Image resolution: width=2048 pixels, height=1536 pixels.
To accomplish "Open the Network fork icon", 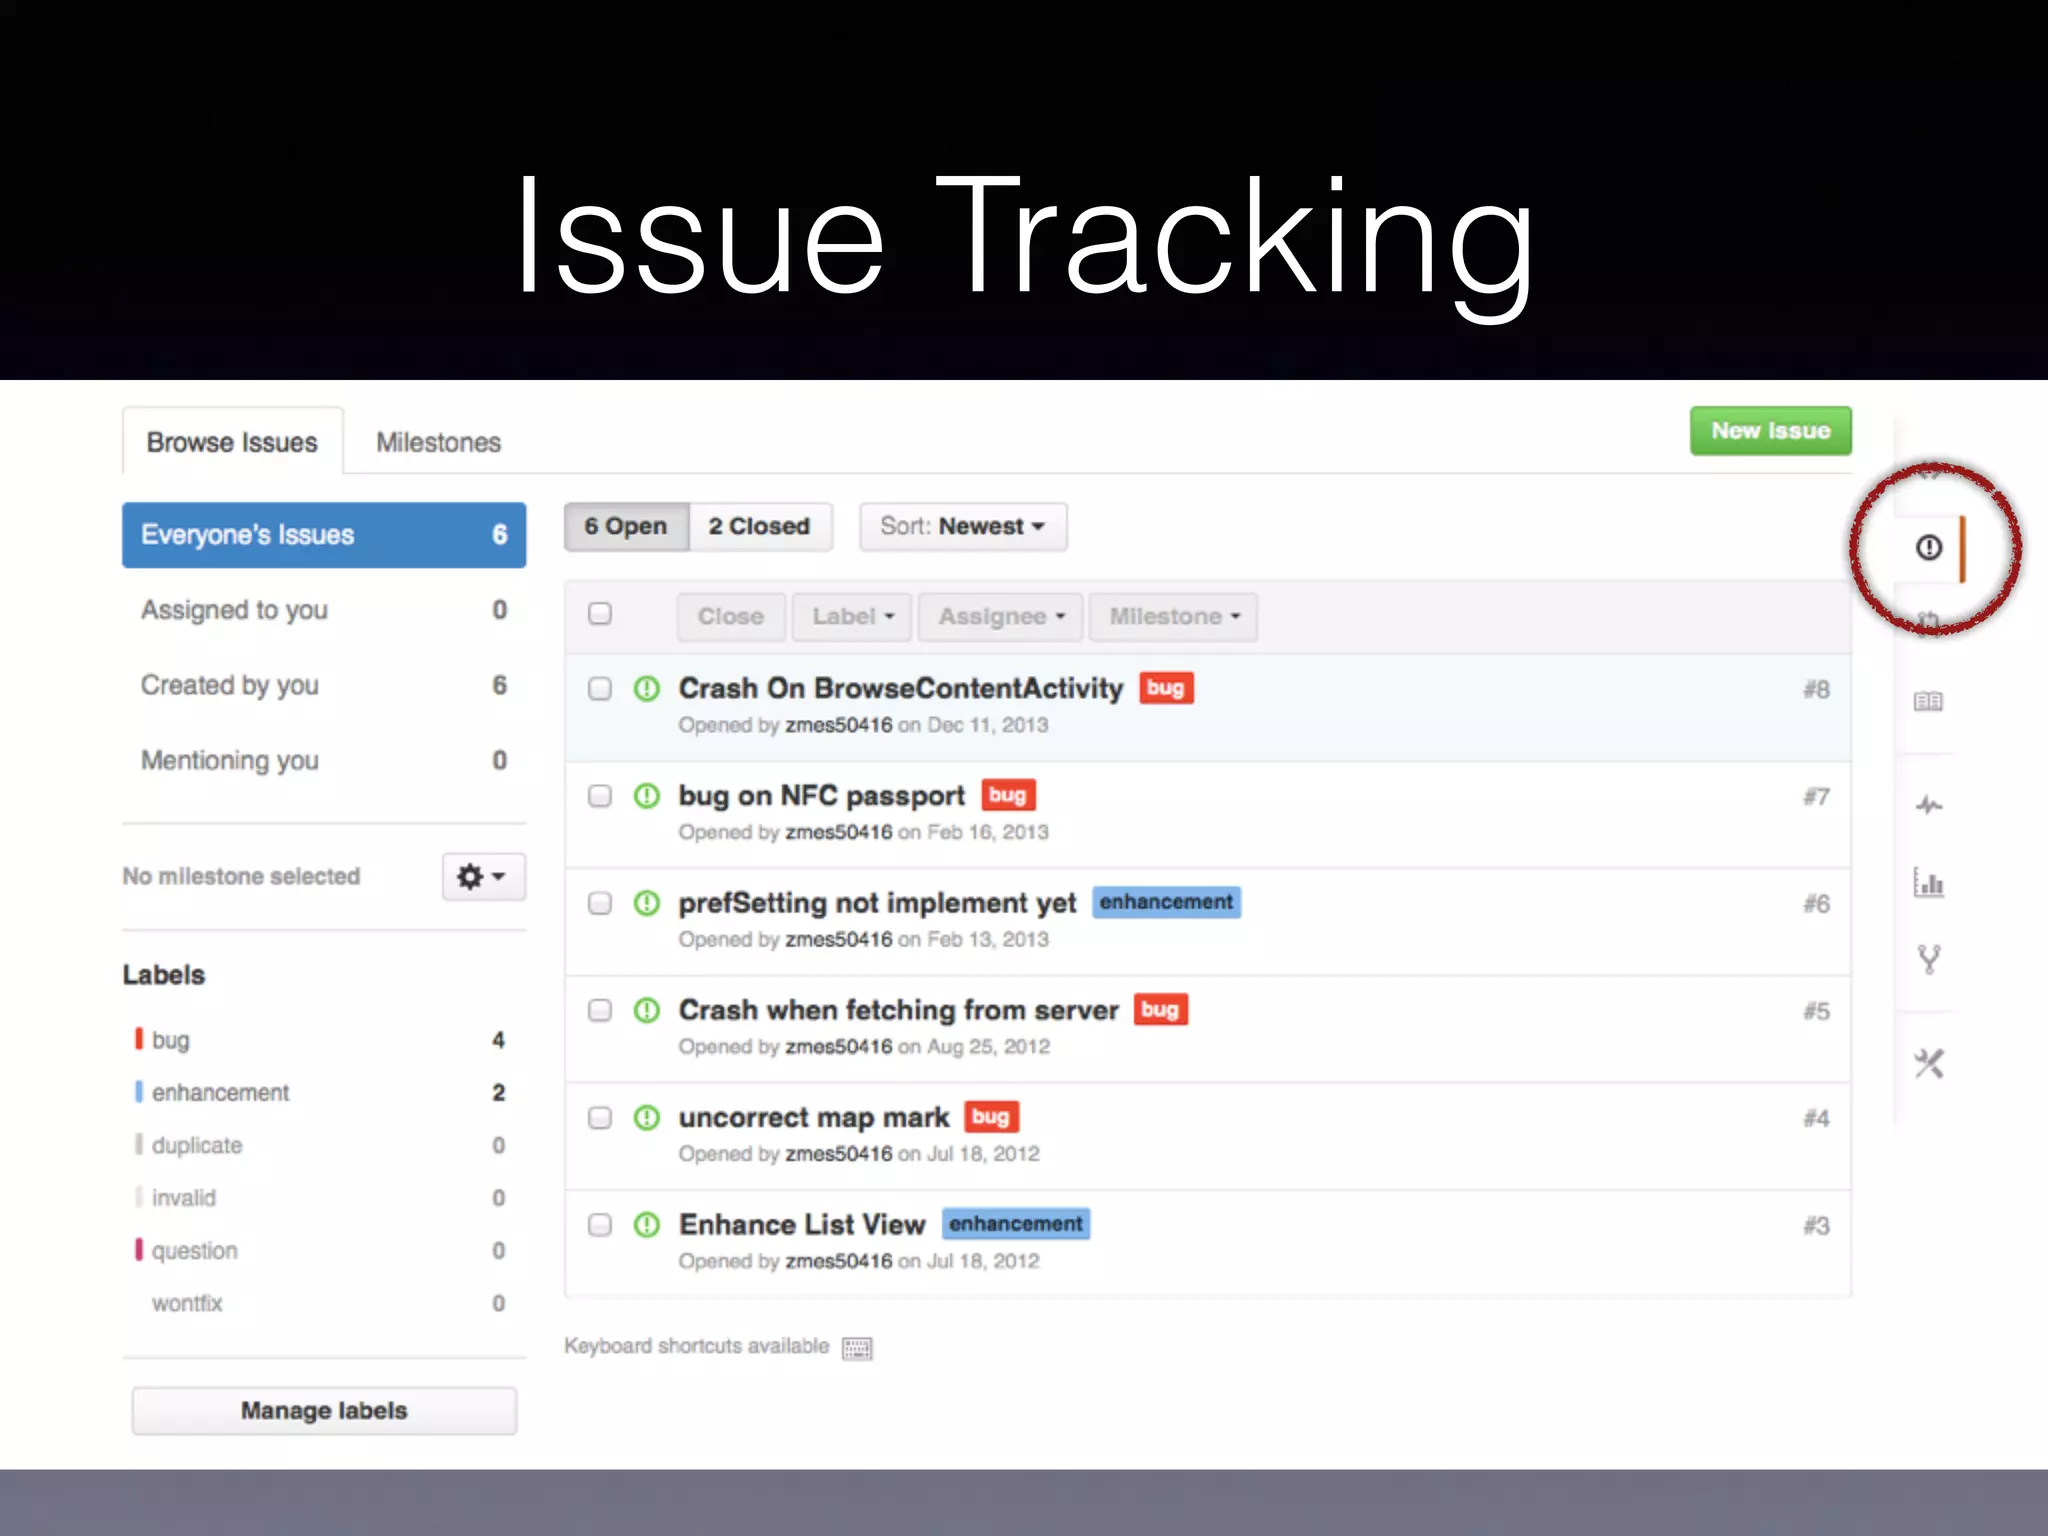I will pos(1929,960).
